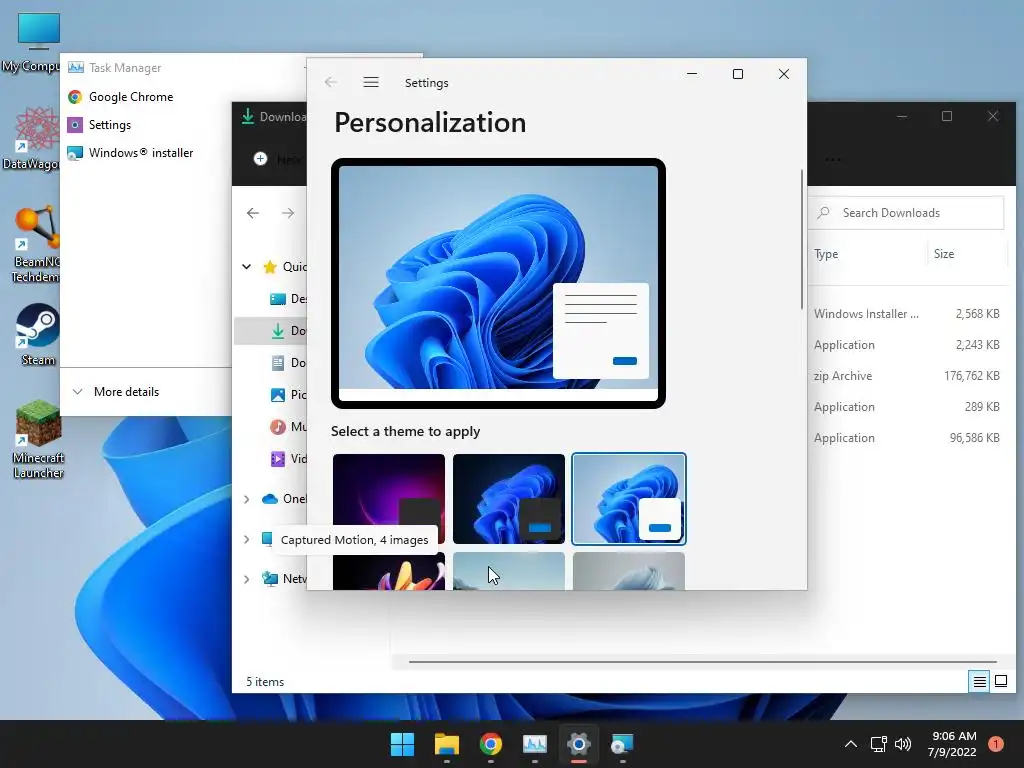Select the zip Archive file row

click(x=906, y=376)
